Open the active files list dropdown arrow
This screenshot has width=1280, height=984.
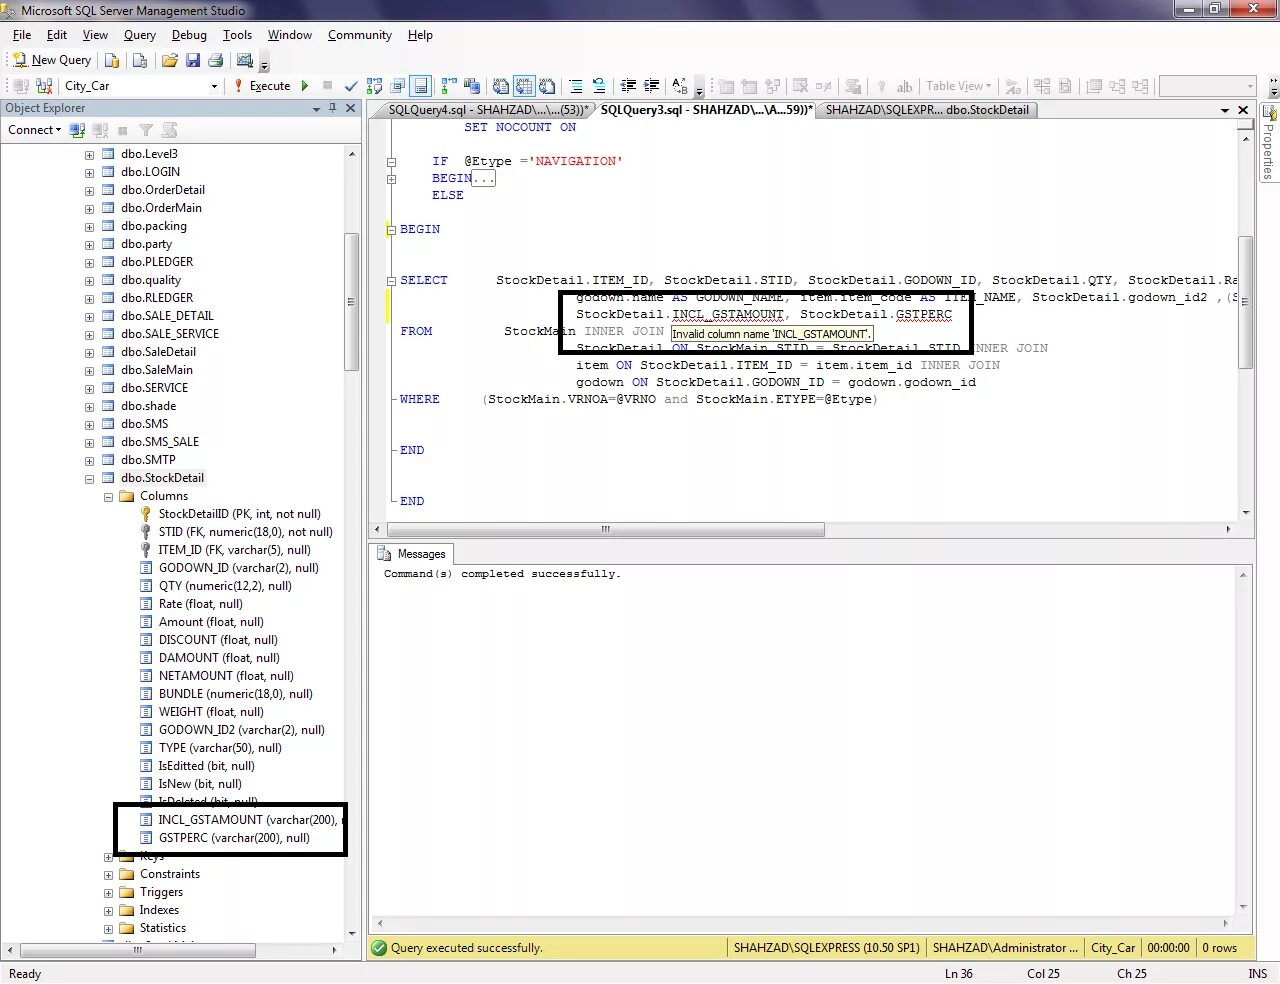point(1225,110)
